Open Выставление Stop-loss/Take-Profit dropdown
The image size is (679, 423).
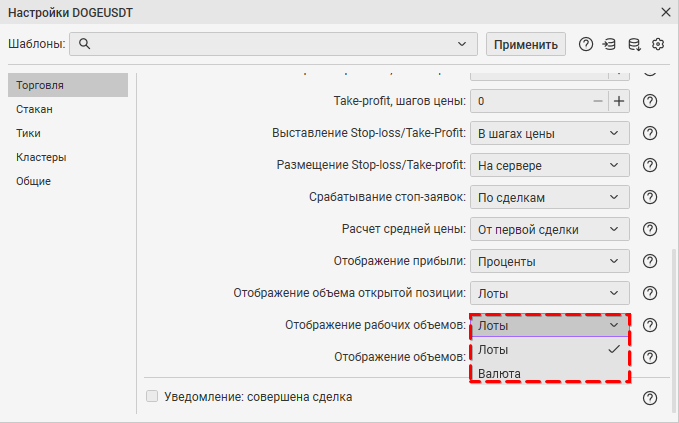coord(549,133)
